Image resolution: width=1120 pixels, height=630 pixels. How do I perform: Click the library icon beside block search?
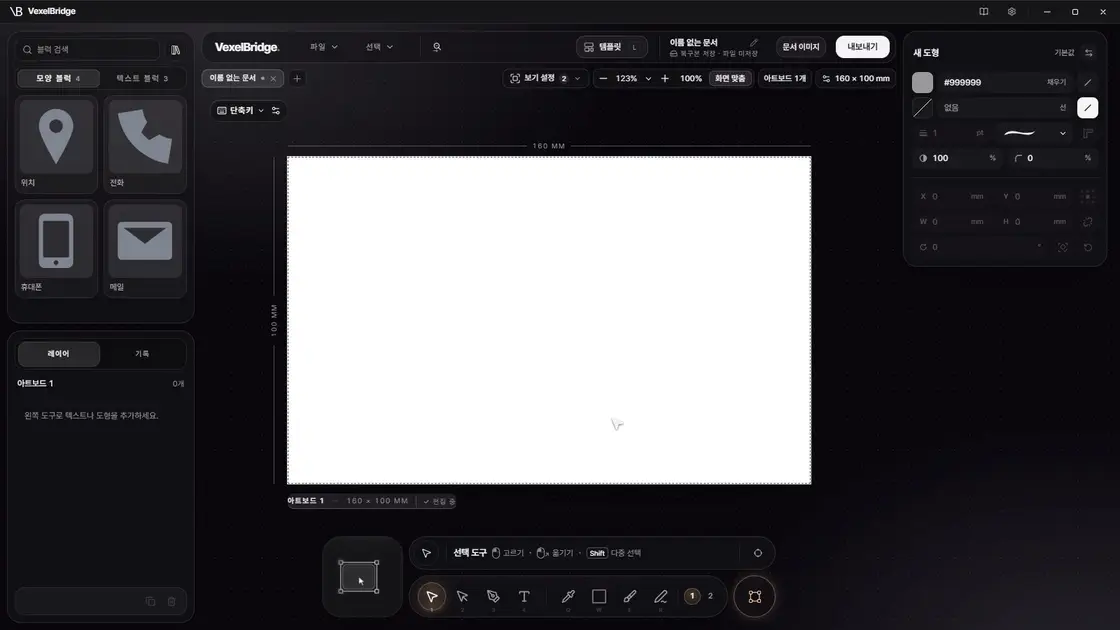(176, 50)
